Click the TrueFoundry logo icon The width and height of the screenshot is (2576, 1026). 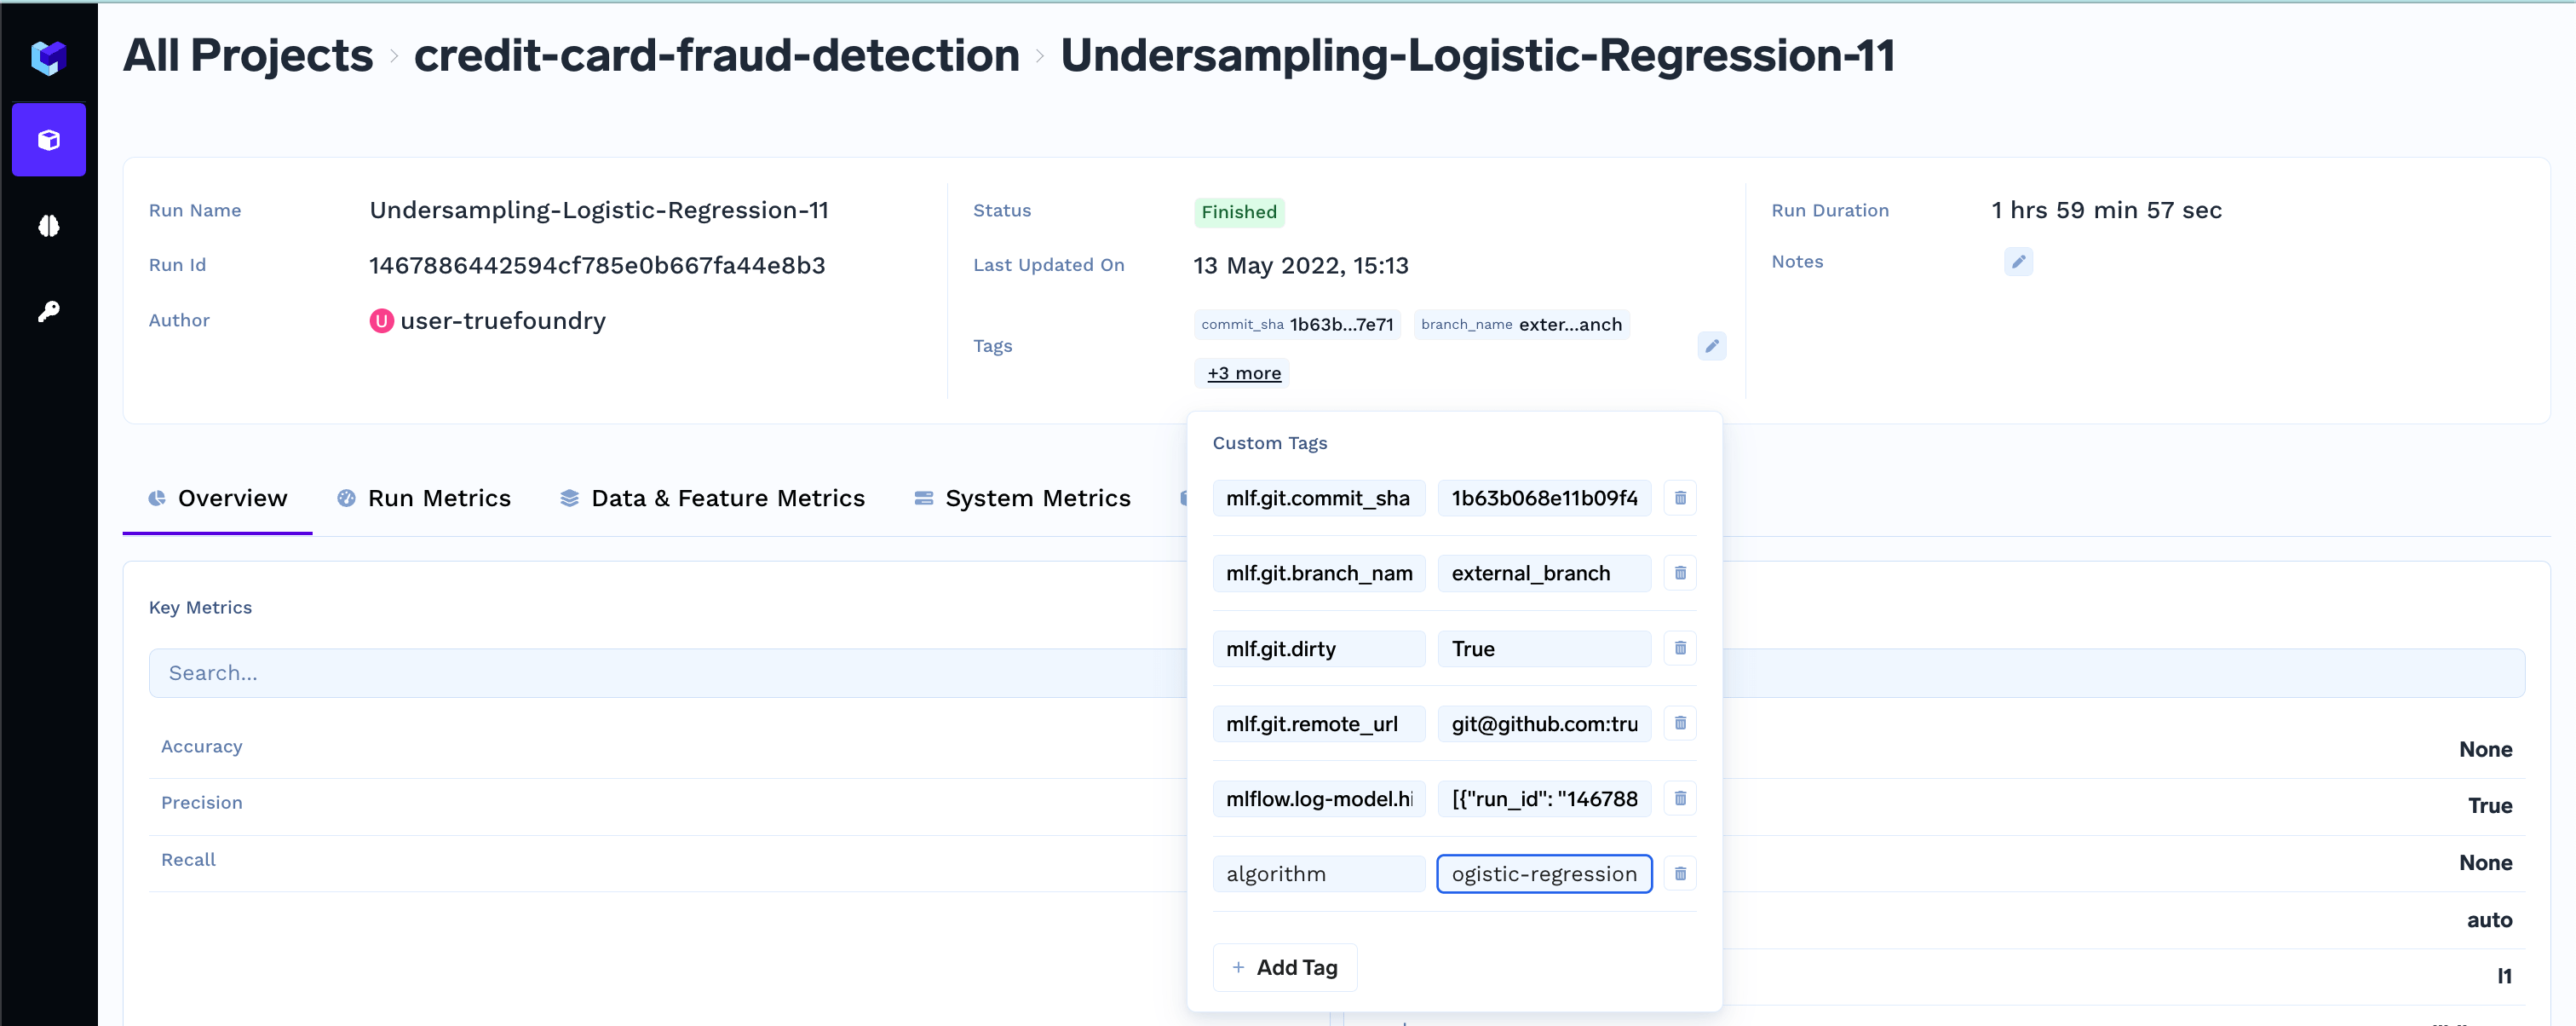(48, 57)
